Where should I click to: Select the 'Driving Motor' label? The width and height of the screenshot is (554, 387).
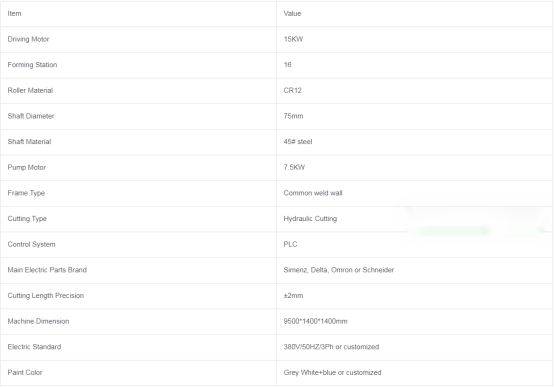point(28,39)
